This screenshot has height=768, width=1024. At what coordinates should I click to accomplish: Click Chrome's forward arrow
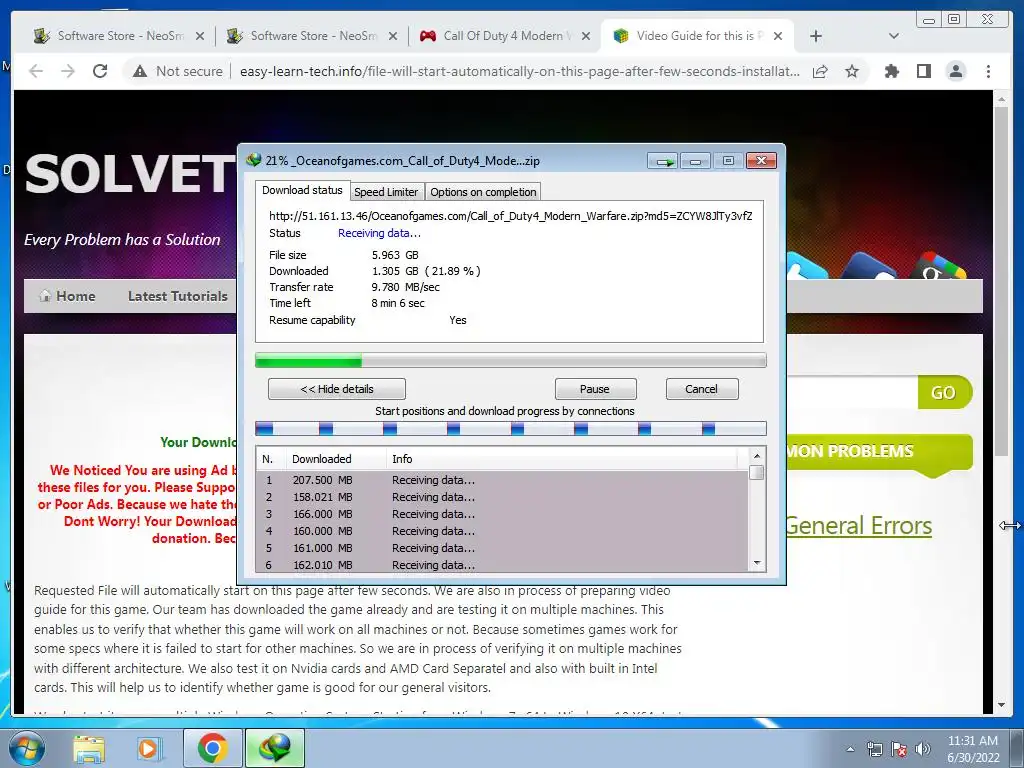click(x=68, y=71)
